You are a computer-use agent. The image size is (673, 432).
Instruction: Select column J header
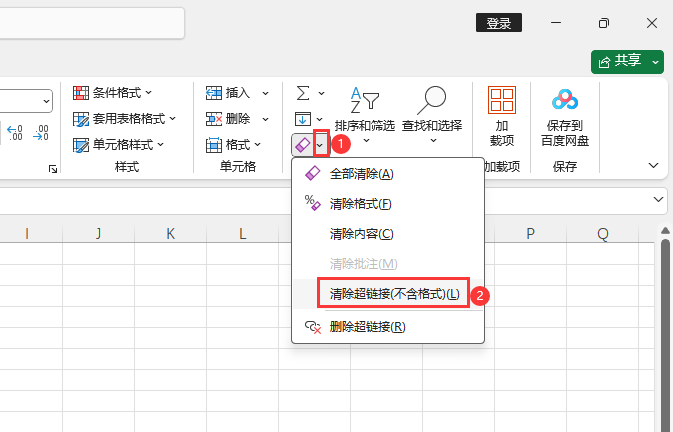[99, 234]
